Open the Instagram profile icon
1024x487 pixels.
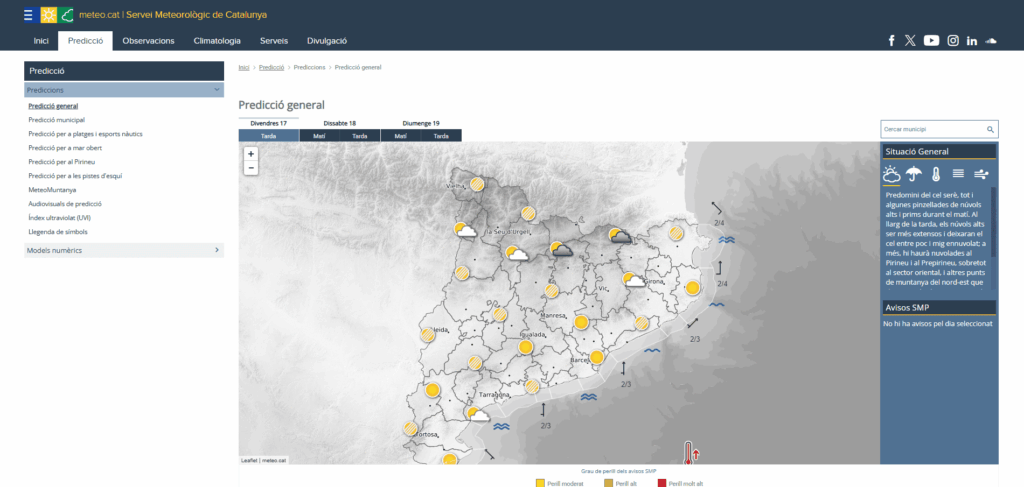(953, 40)
